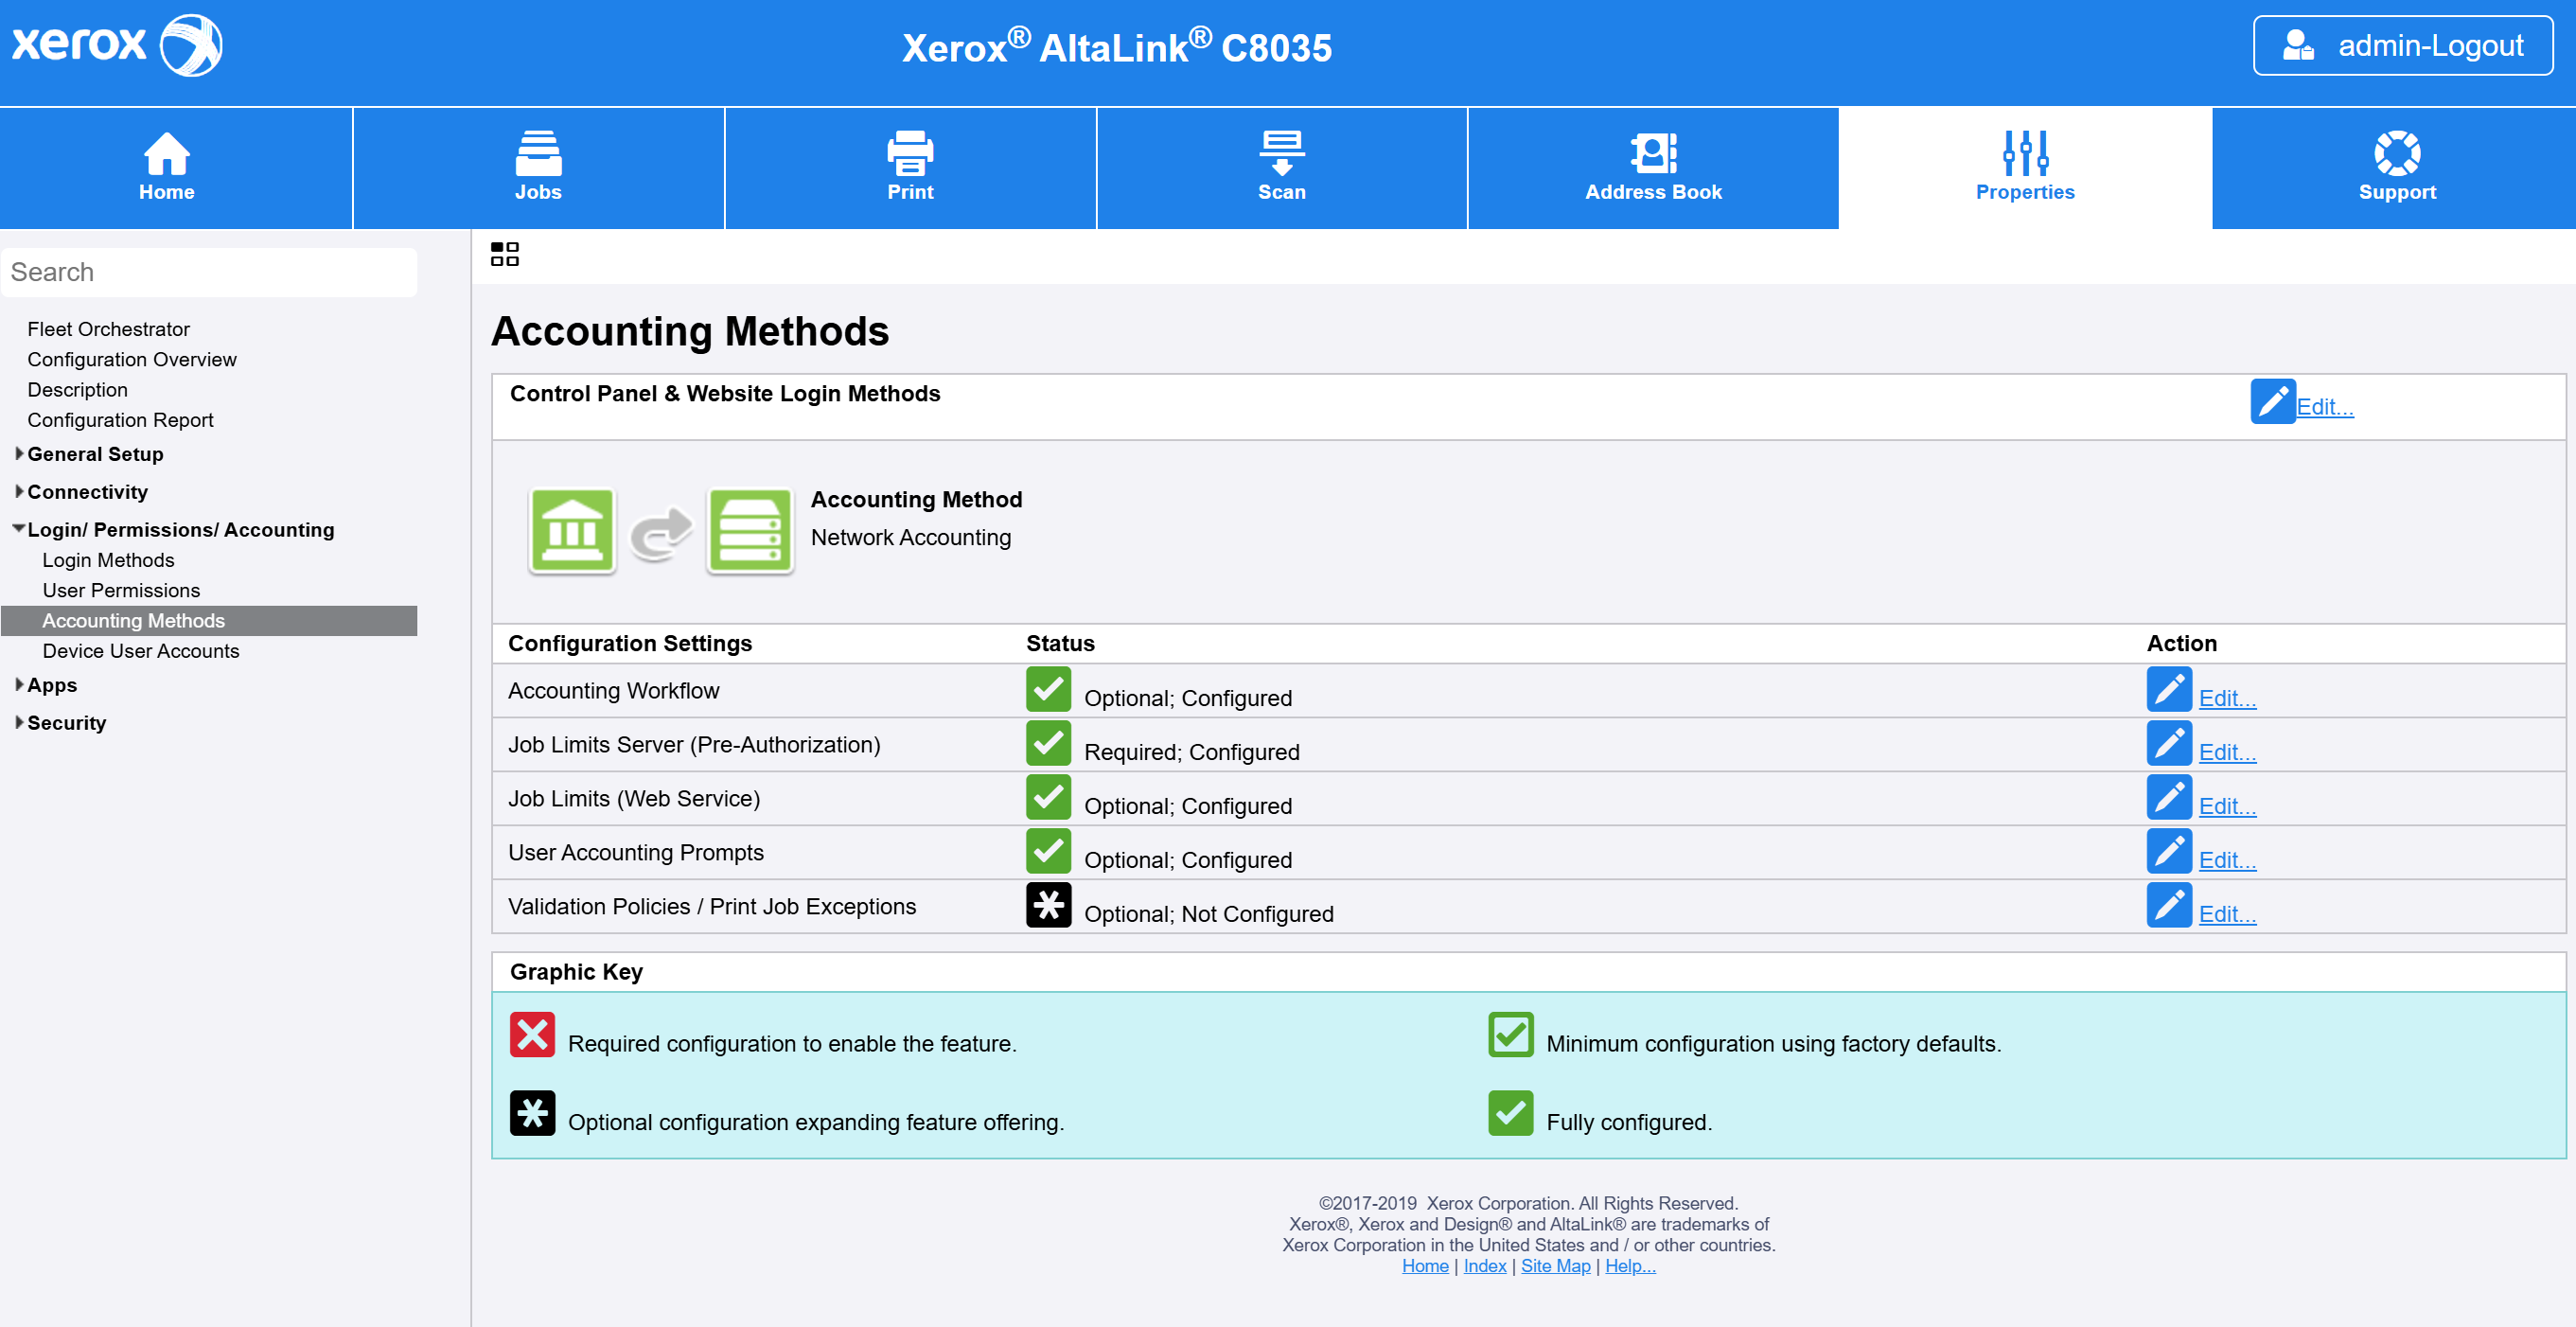Screen dimensions: 2576x1327
Task: Open Fleet Orchestrator page
Action: pos(108,329)
